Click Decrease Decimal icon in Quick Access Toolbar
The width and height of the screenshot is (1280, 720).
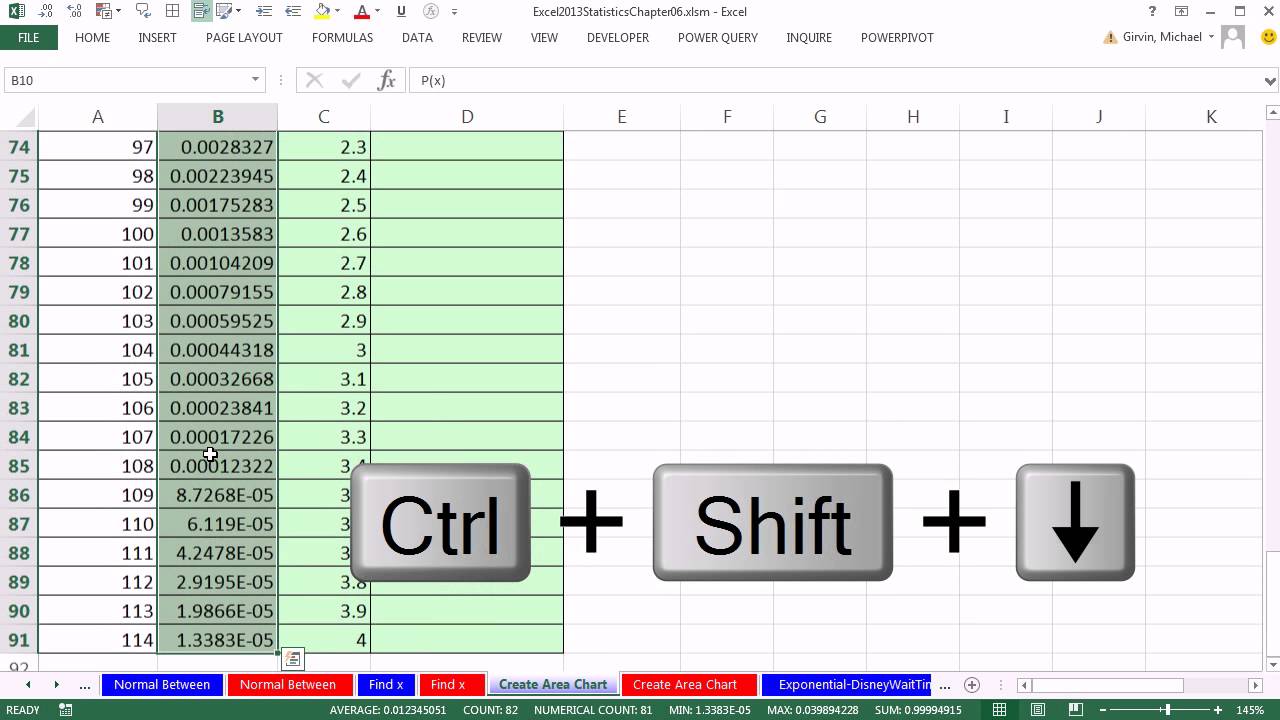[46, 11]
